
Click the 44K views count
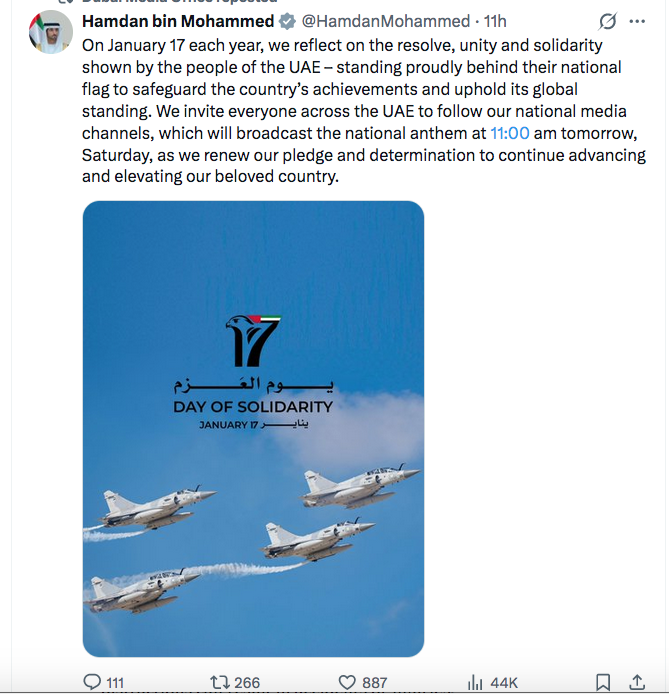click(504, 683)
